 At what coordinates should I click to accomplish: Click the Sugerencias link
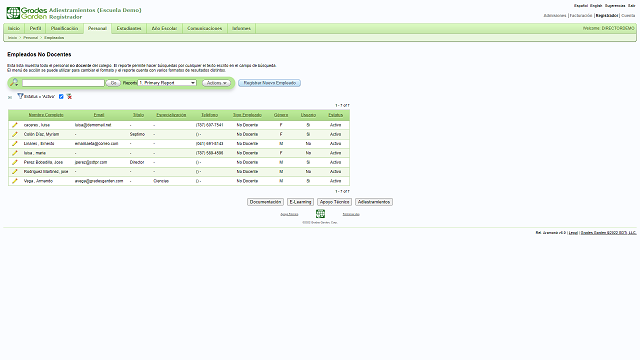pyautogui.click(x=615, y=6)
